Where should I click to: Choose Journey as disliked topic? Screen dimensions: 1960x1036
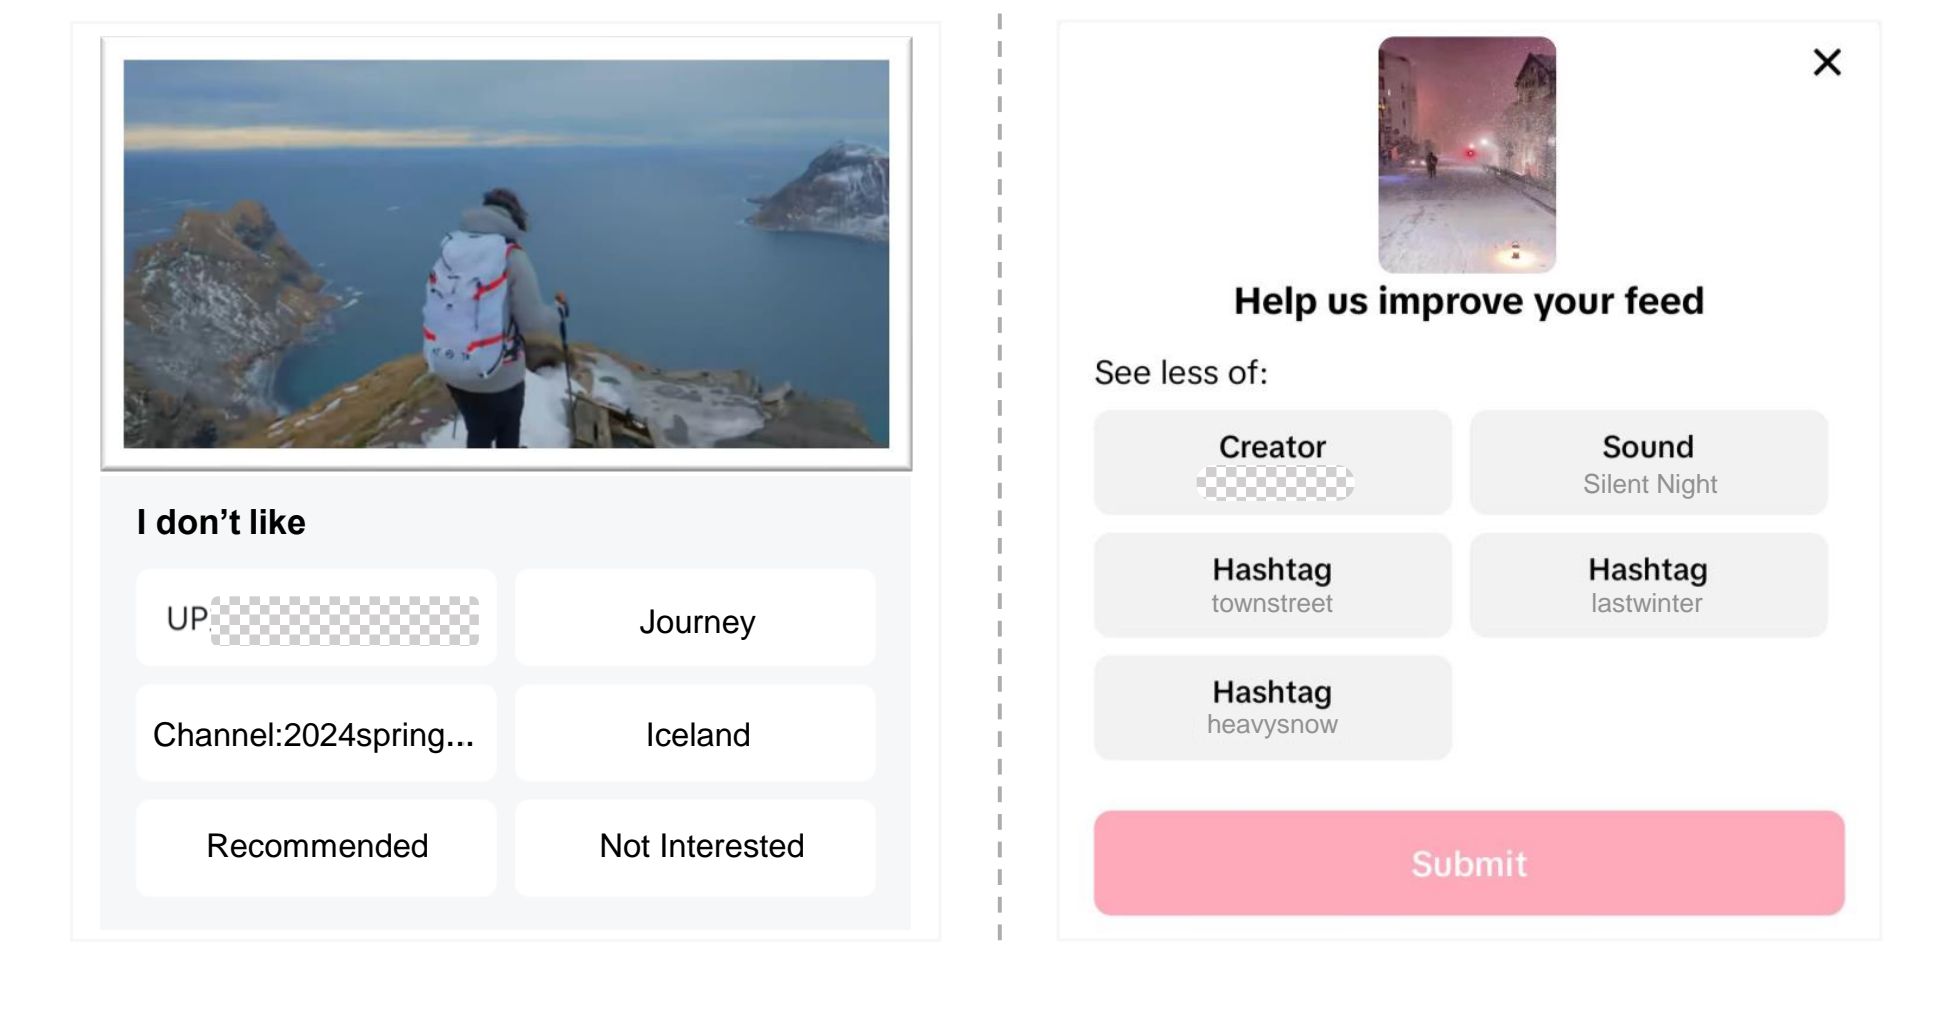(x=695, y=618)
